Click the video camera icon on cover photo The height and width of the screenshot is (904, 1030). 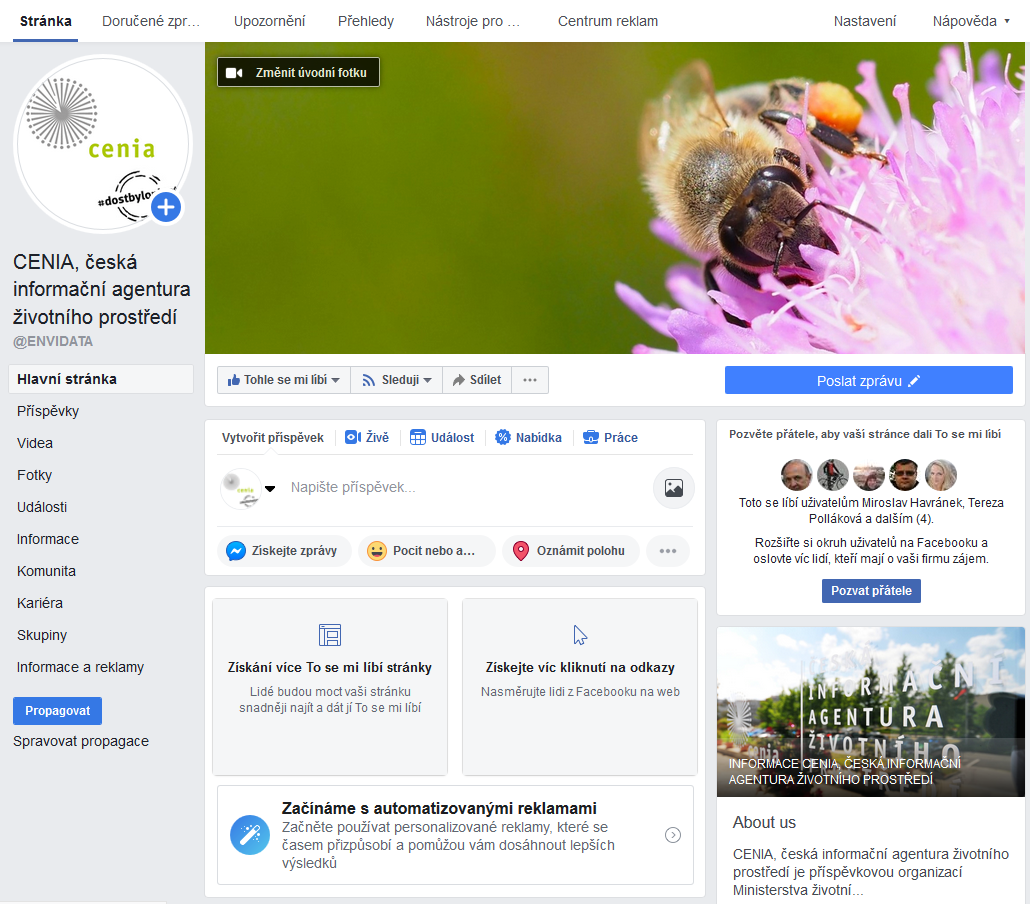235,73
